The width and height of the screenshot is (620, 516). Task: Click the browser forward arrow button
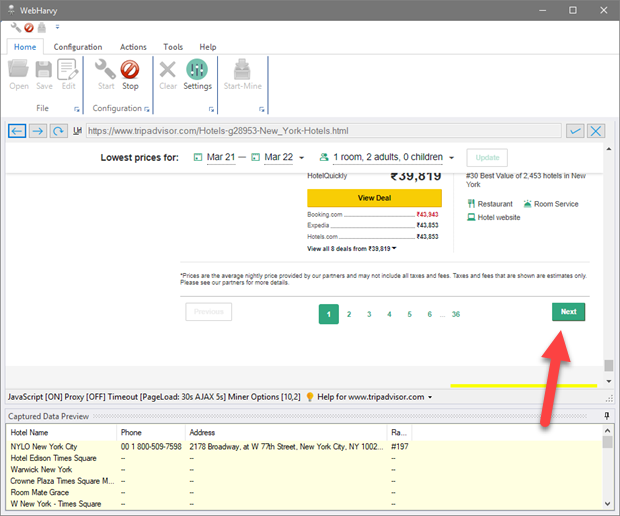37,131
